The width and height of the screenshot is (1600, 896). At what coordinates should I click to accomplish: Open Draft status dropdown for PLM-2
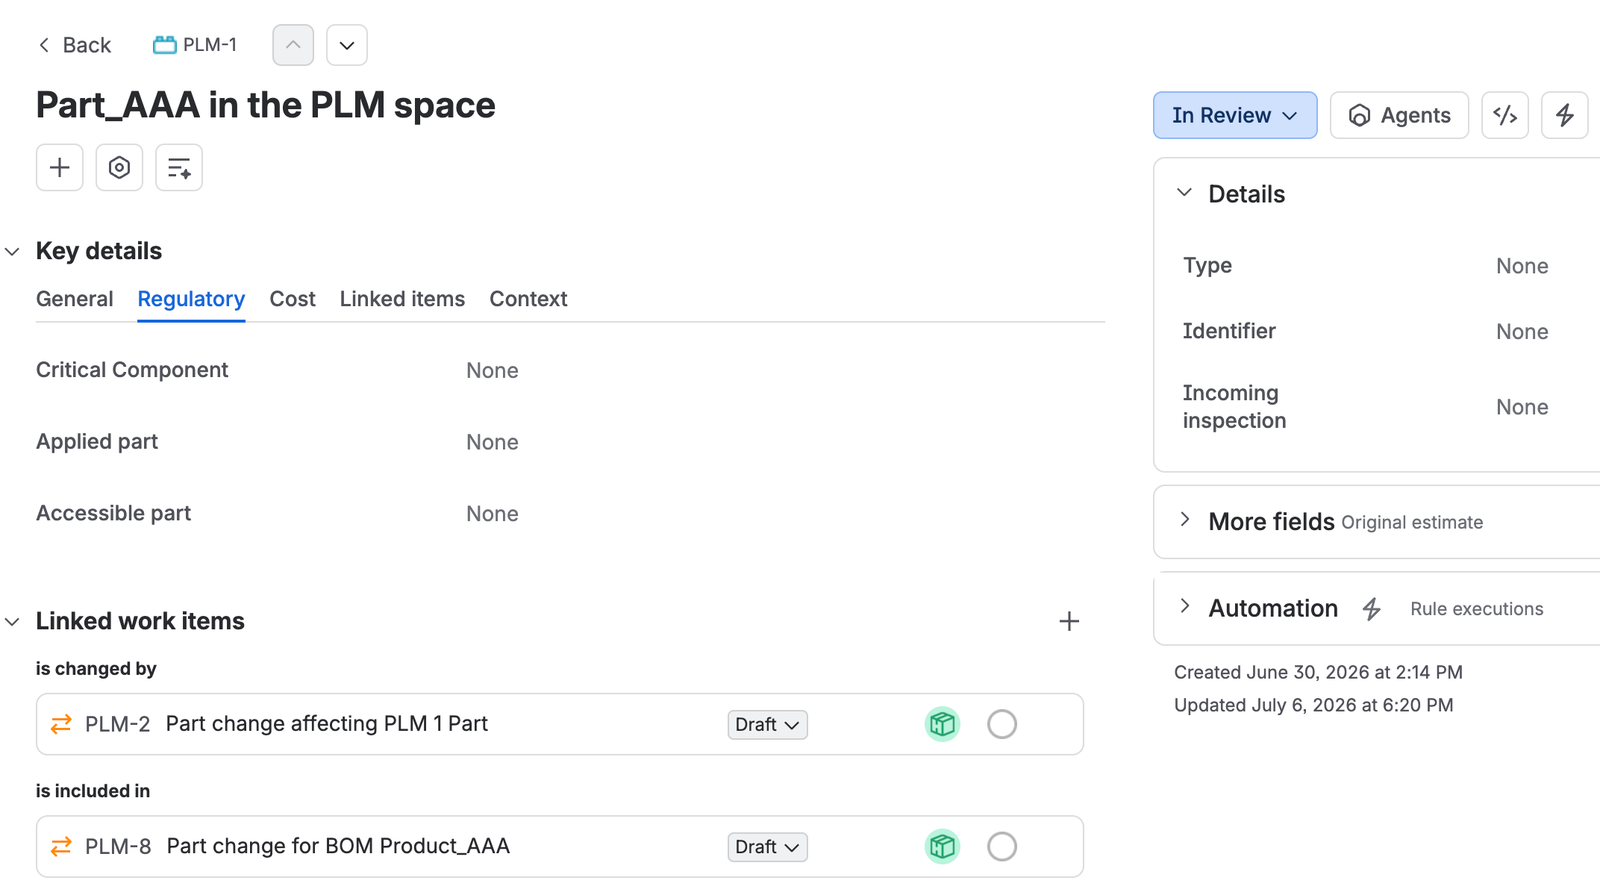(767, 725)
